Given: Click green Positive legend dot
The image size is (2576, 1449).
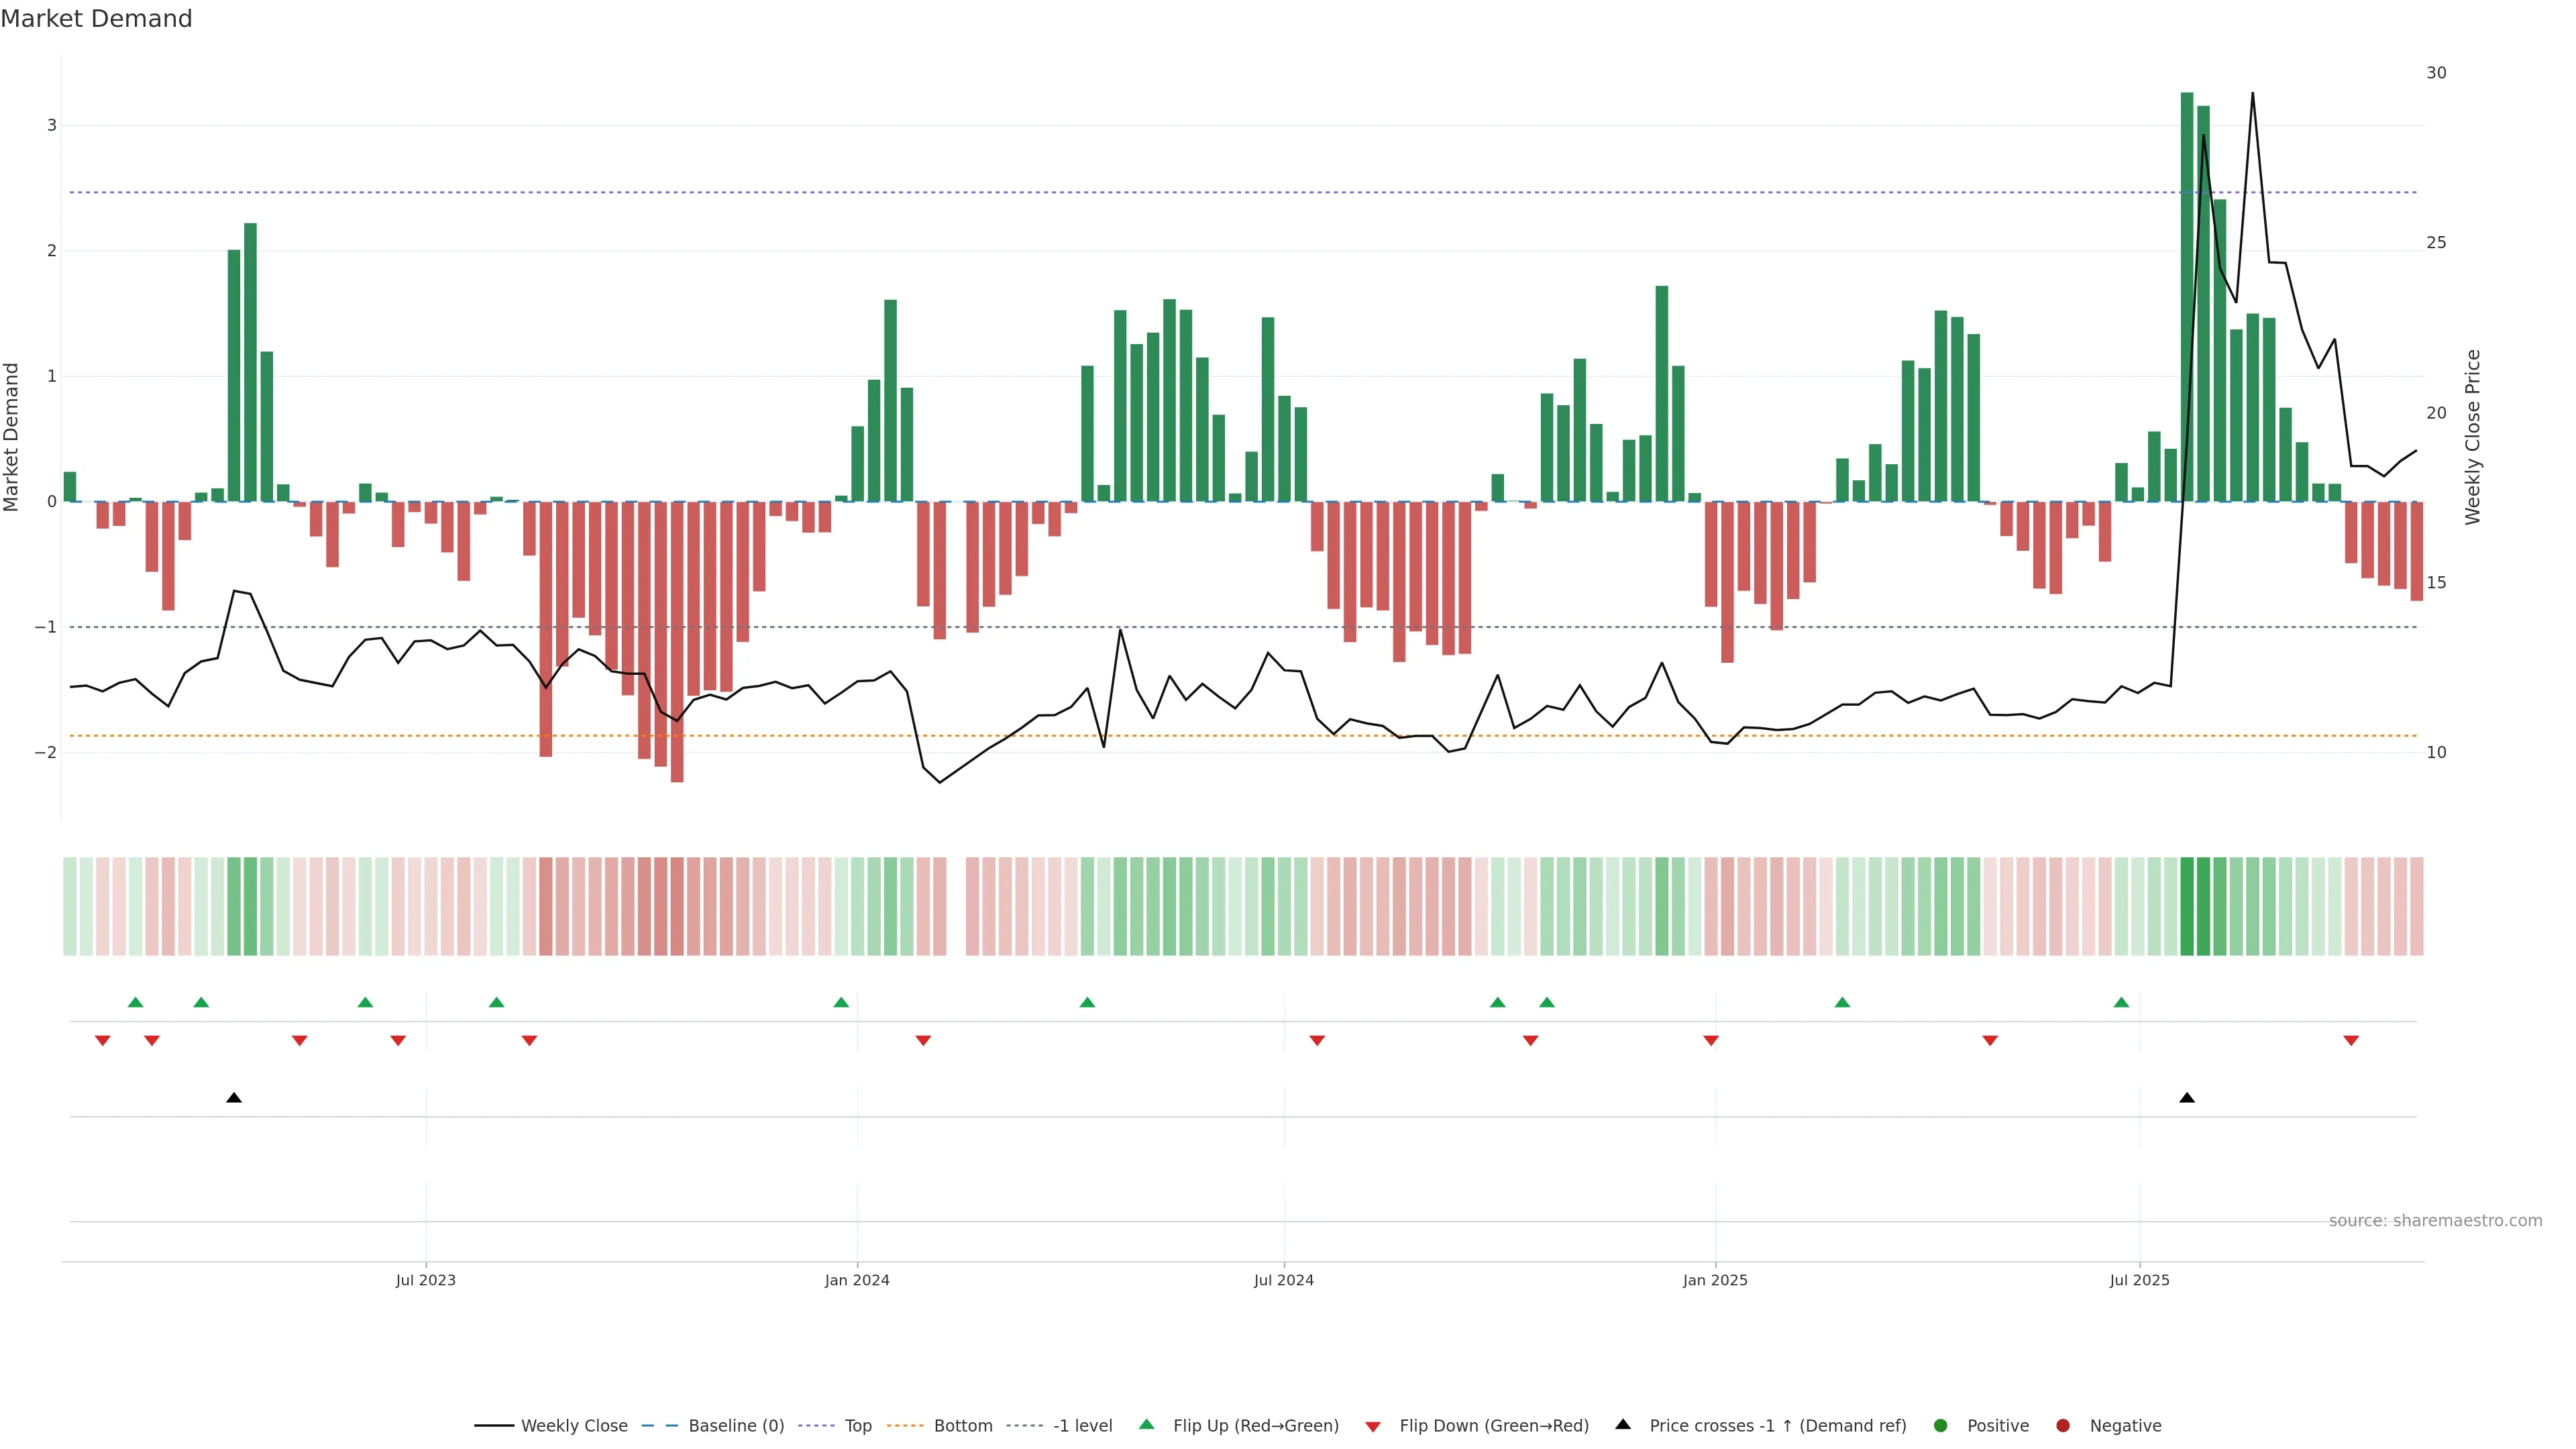Looking at the screenshot, I should 1941,1425.
